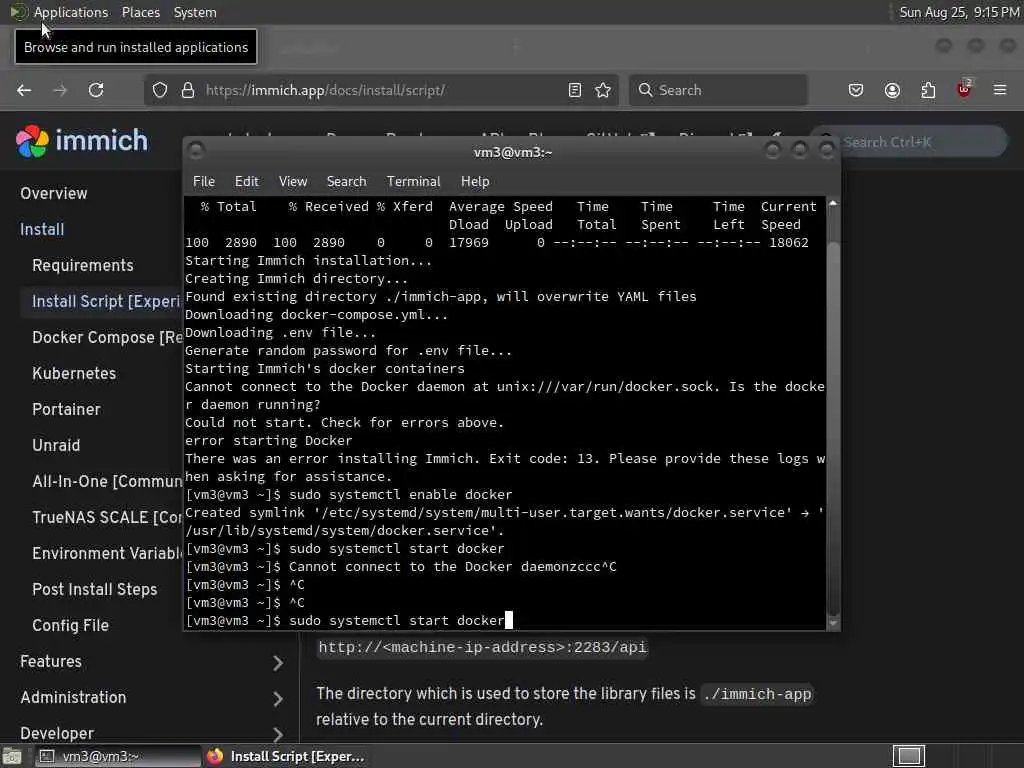Open the Requirements docs page

tap(83, 265)
